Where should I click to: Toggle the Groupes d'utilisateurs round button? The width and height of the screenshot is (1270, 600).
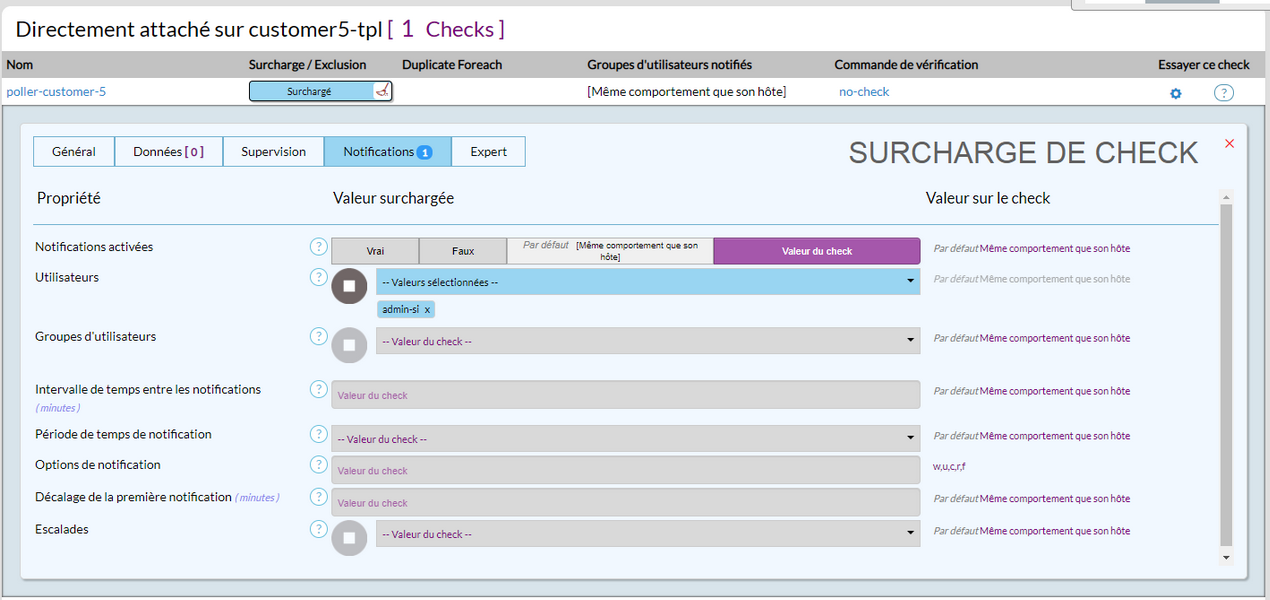349,345
